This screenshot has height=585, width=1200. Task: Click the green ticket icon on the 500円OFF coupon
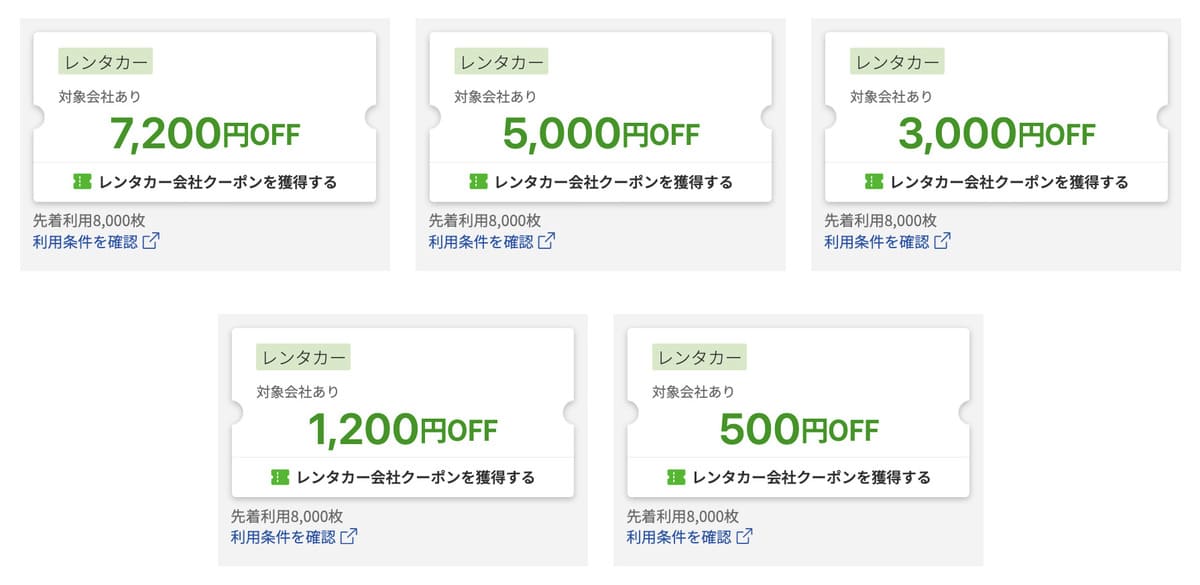point(676,477)
